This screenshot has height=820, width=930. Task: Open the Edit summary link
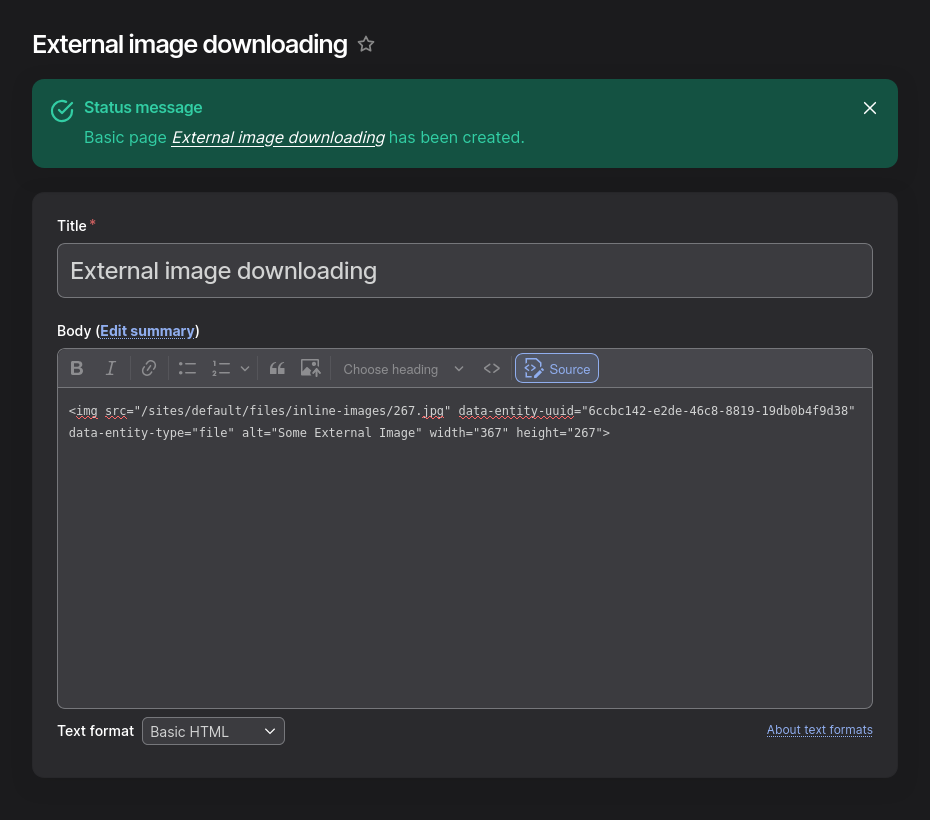pyautogui.click(x=147, y=331)
